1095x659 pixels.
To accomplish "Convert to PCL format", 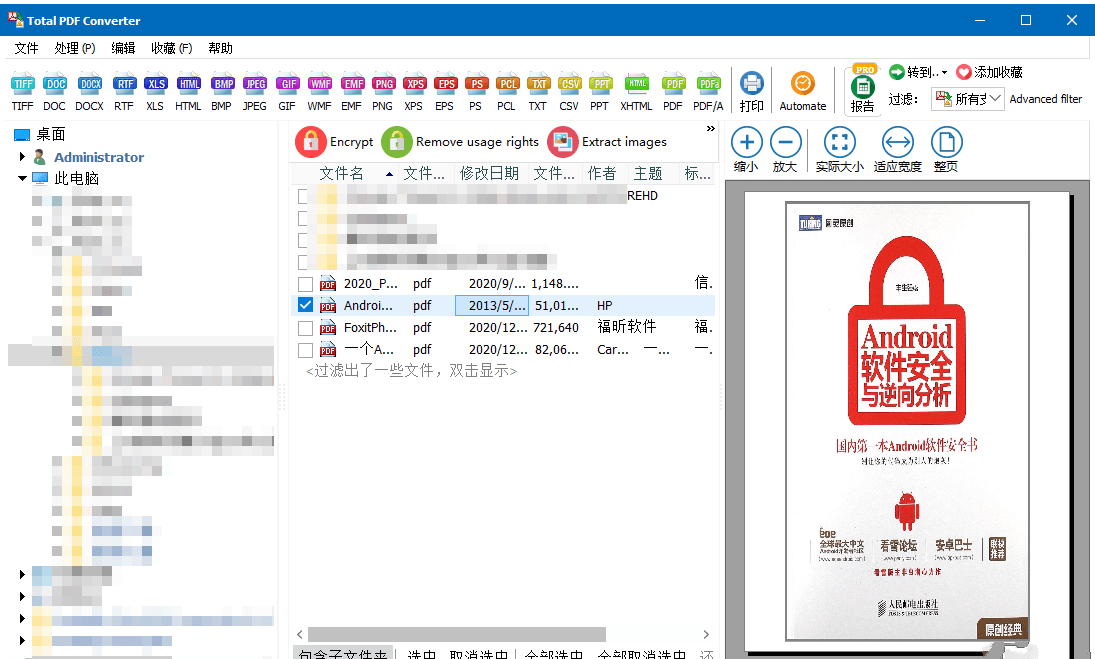I will click(x=507, y=91).
